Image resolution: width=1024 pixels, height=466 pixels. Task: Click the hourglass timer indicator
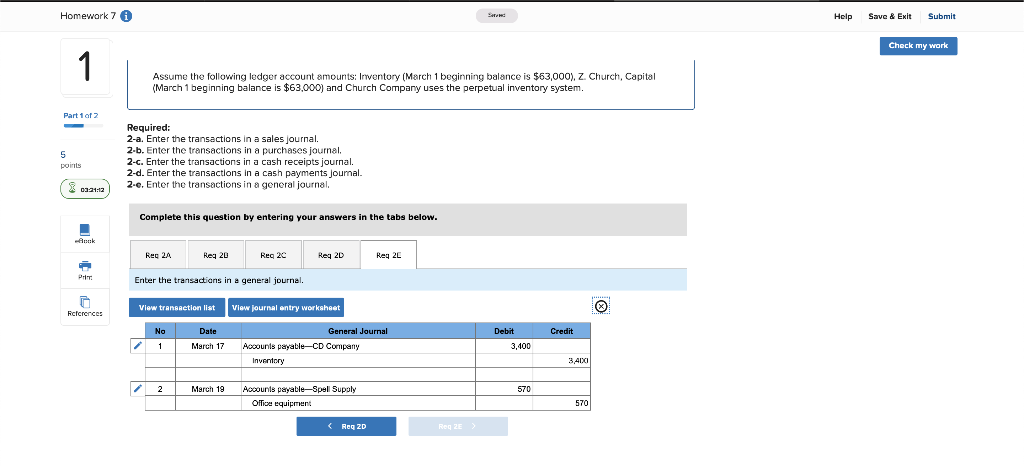coord(85,190)
